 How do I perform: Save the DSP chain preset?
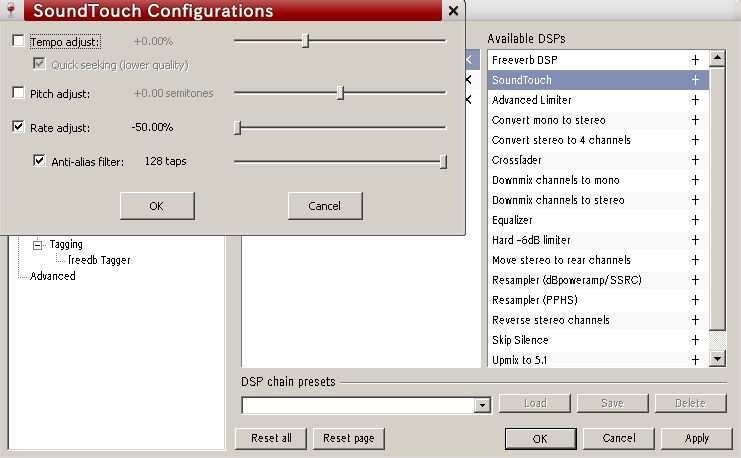(x=612, y=403)
